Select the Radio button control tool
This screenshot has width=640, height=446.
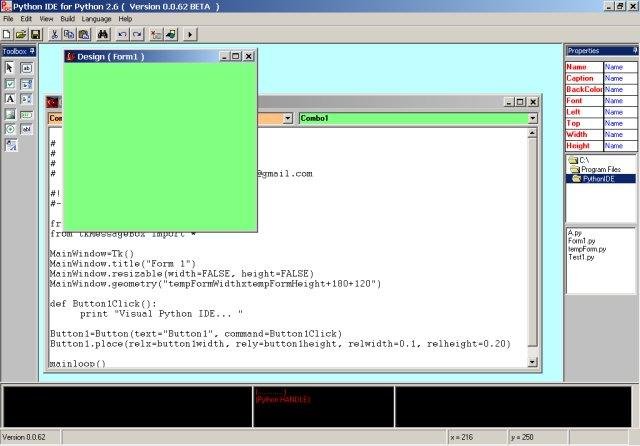(x=10, y=129)
